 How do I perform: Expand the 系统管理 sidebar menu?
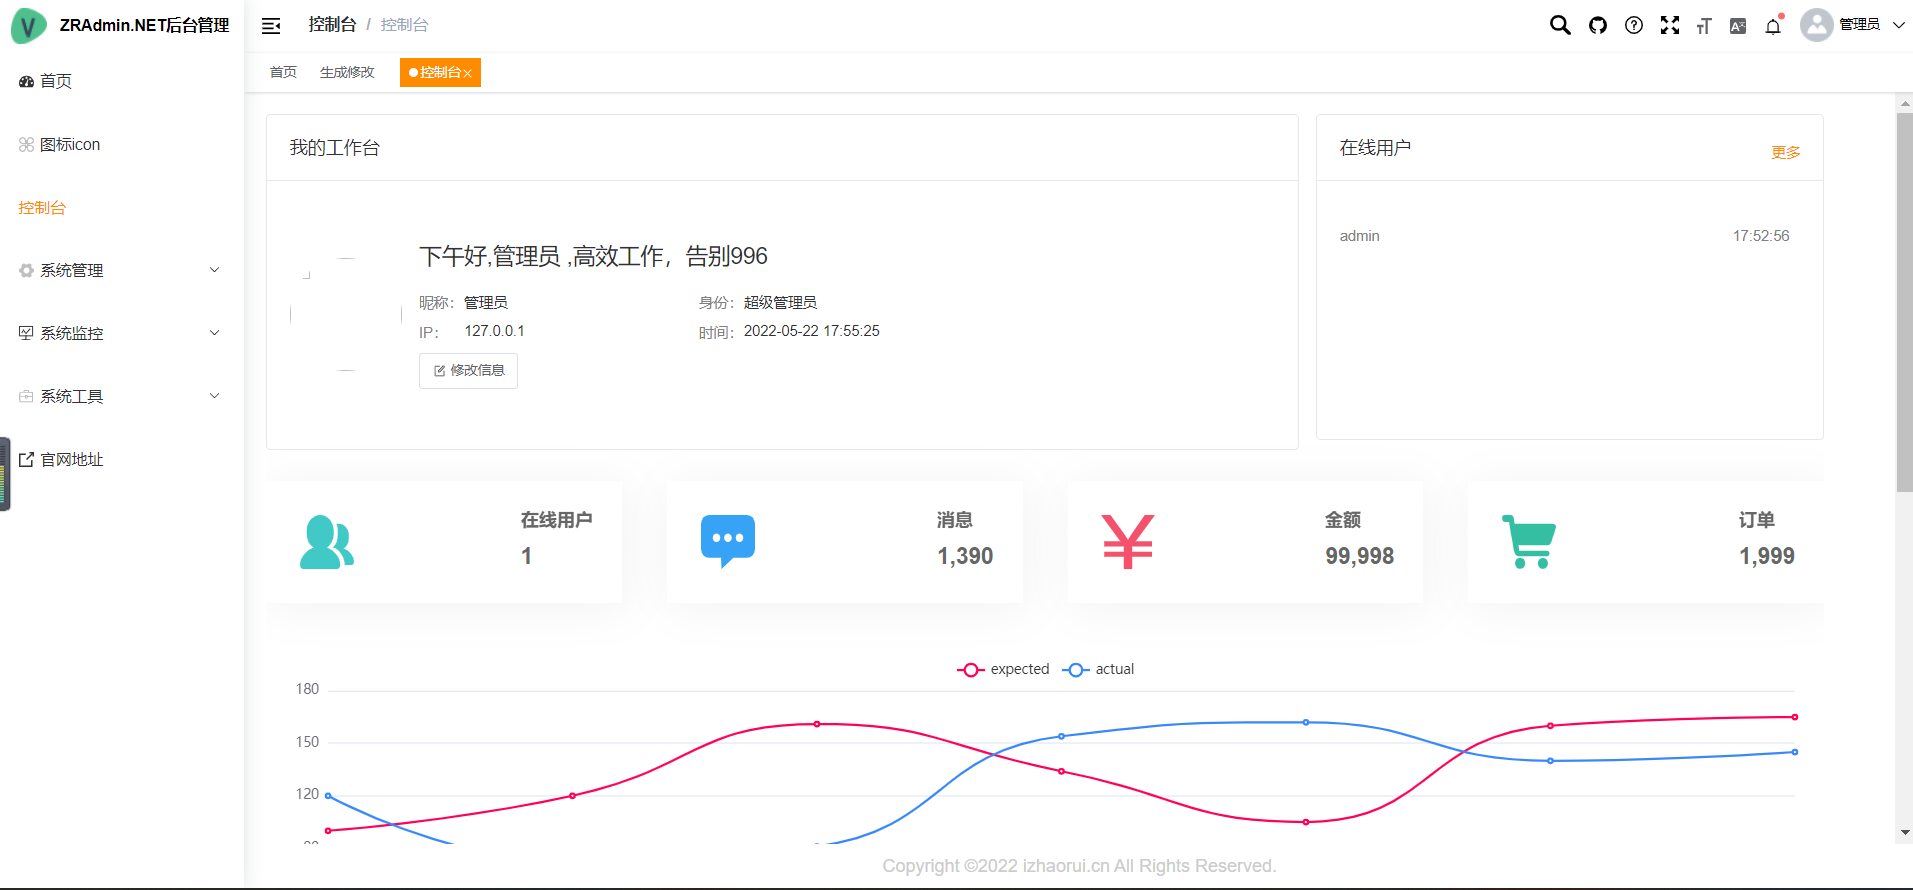click(x=120, y=270)
